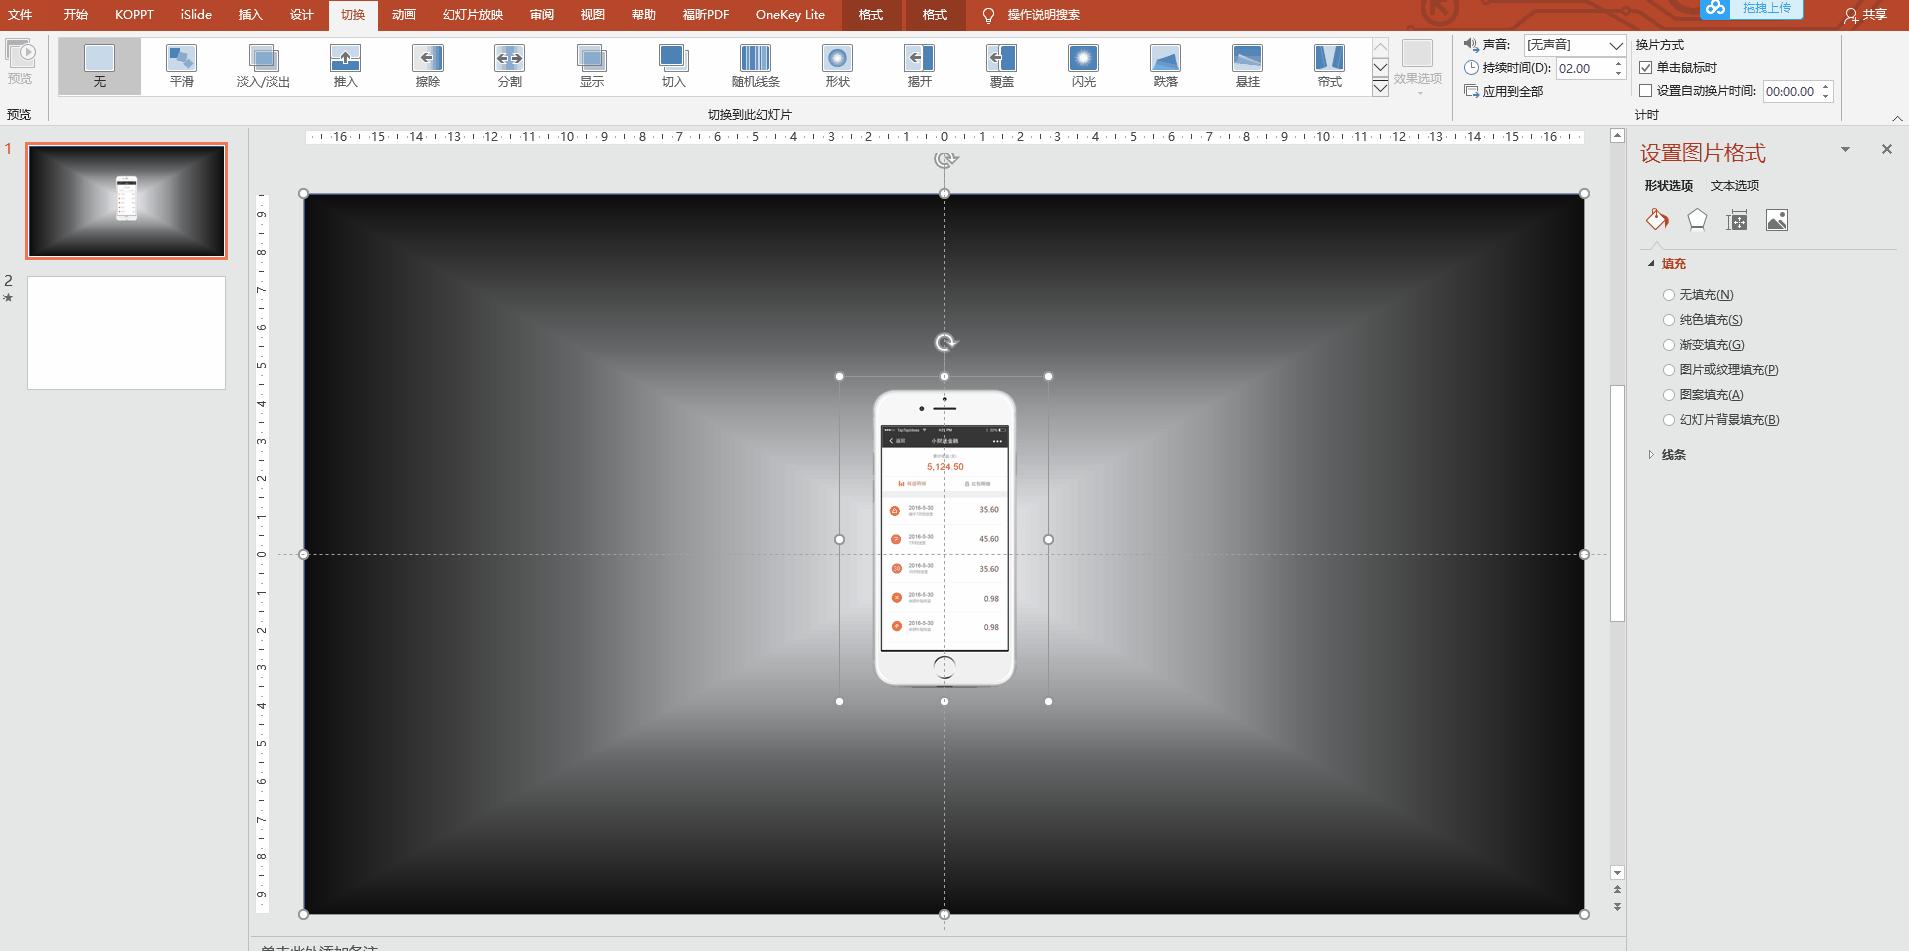The height and width of the screenshot is (951, 1909).
Task: Click the 应用到全部 button
Action: [x=1505, y=91]
